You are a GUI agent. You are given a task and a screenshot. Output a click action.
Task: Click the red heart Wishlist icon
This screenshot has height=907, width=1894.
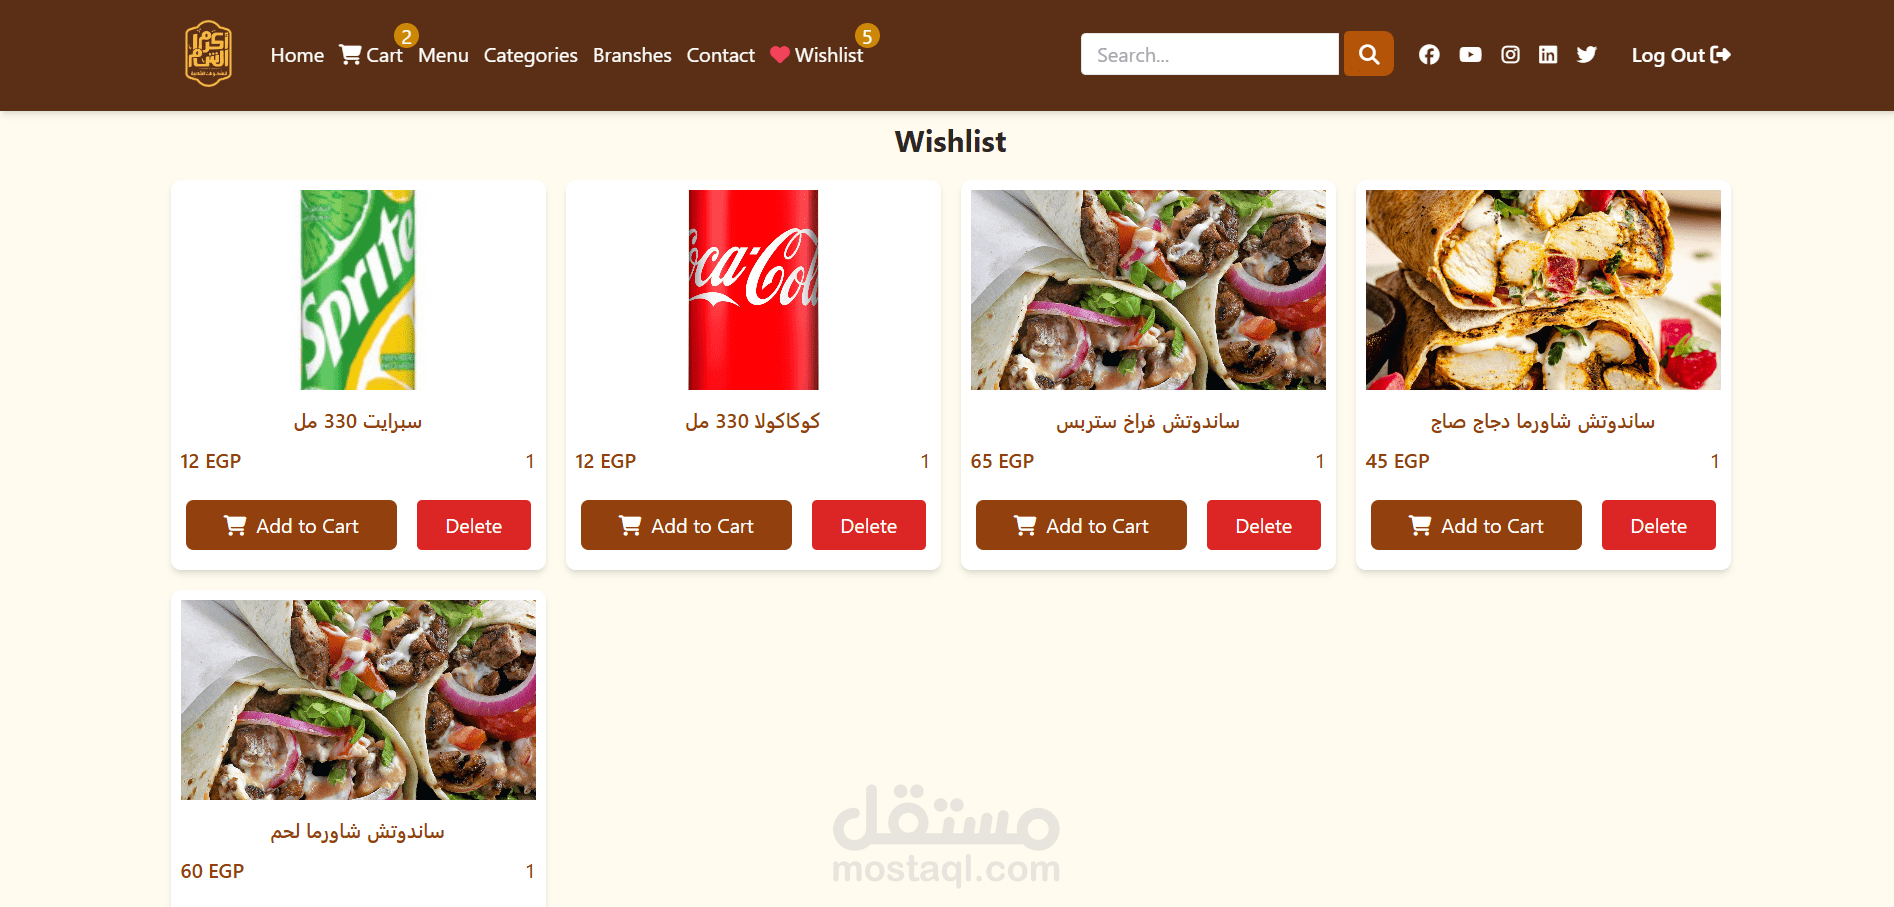pos(780,55)
